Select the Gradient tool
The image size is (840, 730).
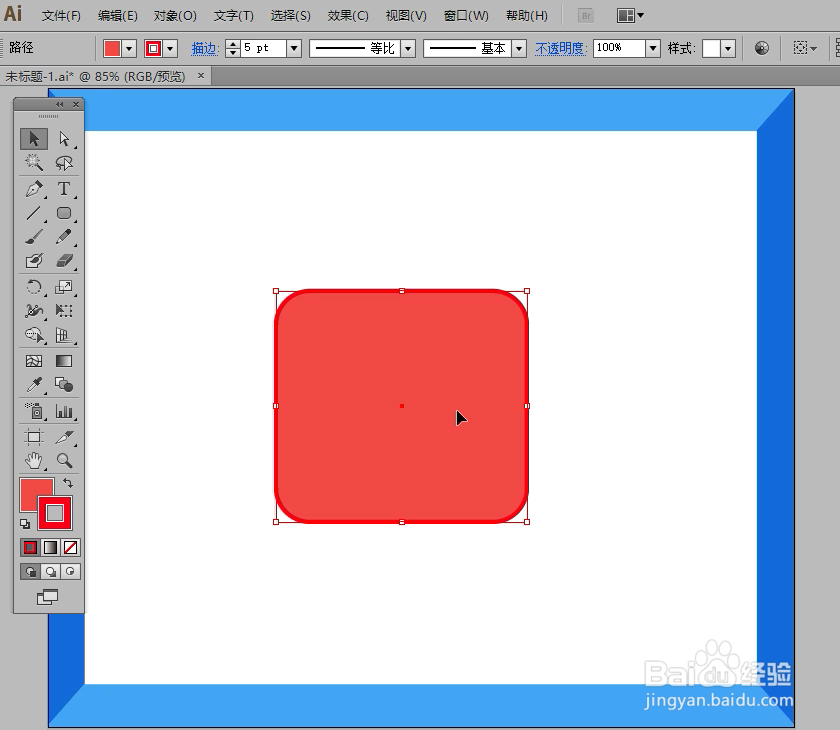point(64,361)
